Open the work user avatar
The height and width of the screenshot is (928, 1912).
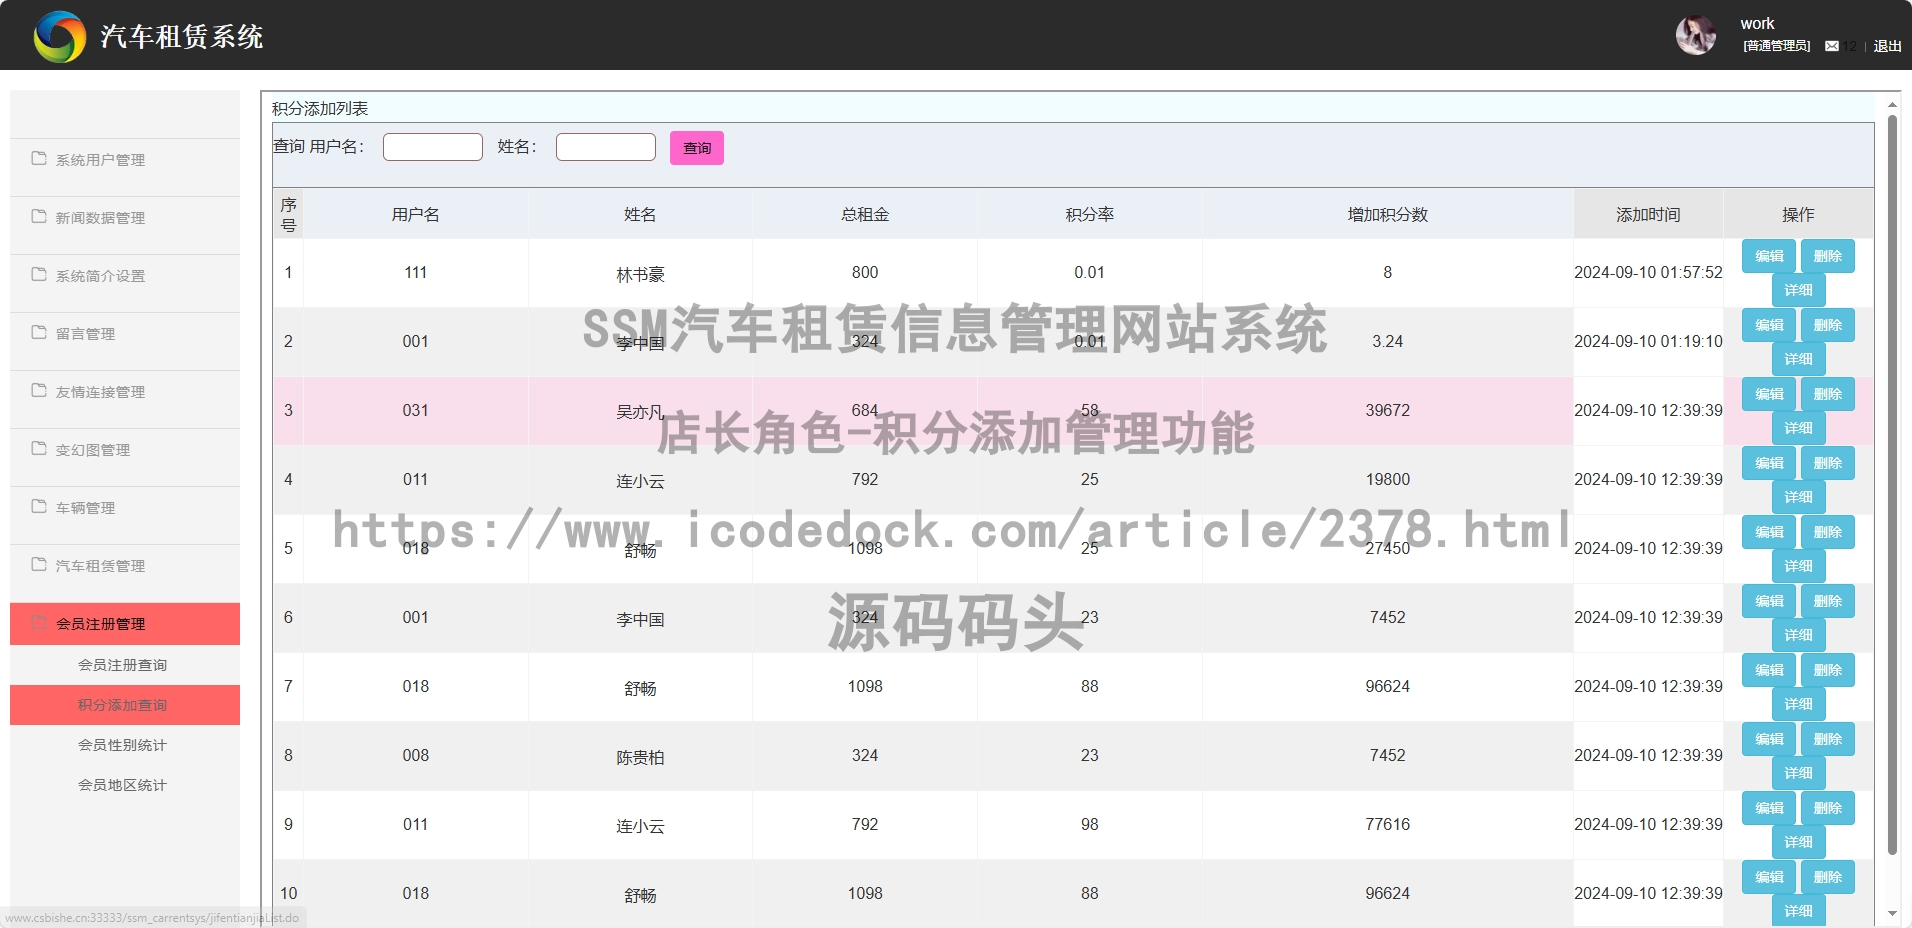[x=1696, y=35]
